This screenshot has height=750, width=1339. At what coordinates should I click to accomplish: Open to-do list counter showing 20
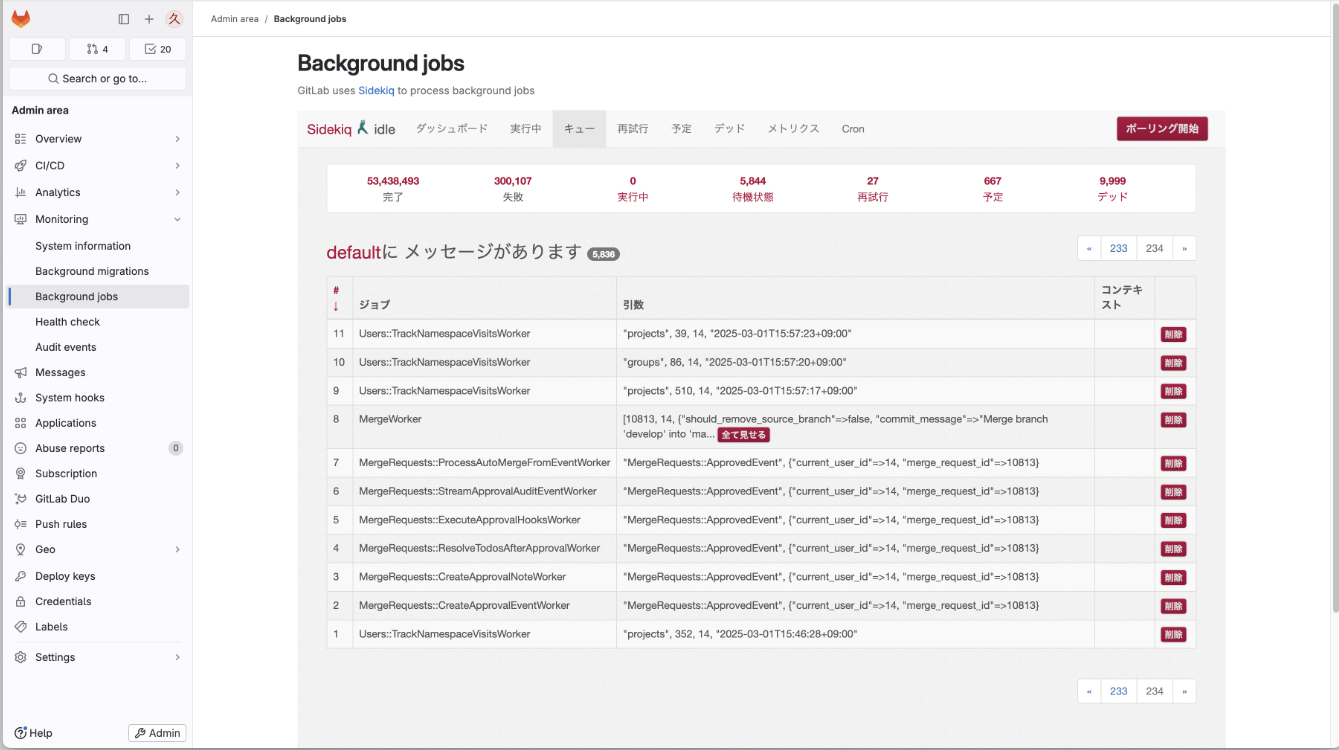tap(157, 49)
